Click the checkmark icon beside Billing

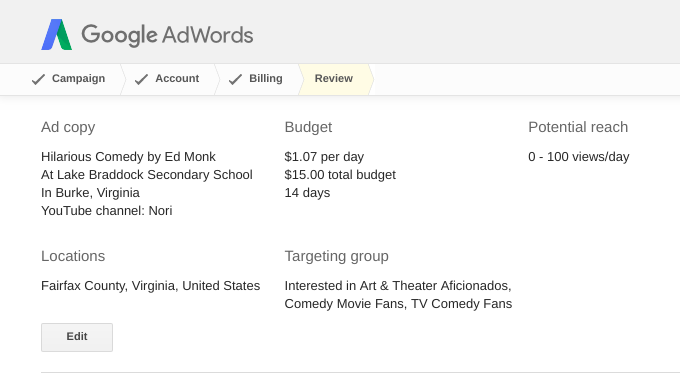pos(235,79)
